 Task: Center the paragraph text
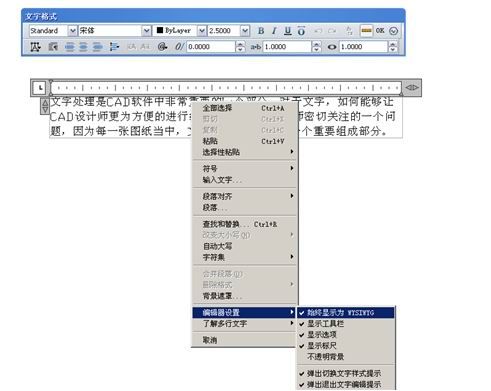click(83, 47)
